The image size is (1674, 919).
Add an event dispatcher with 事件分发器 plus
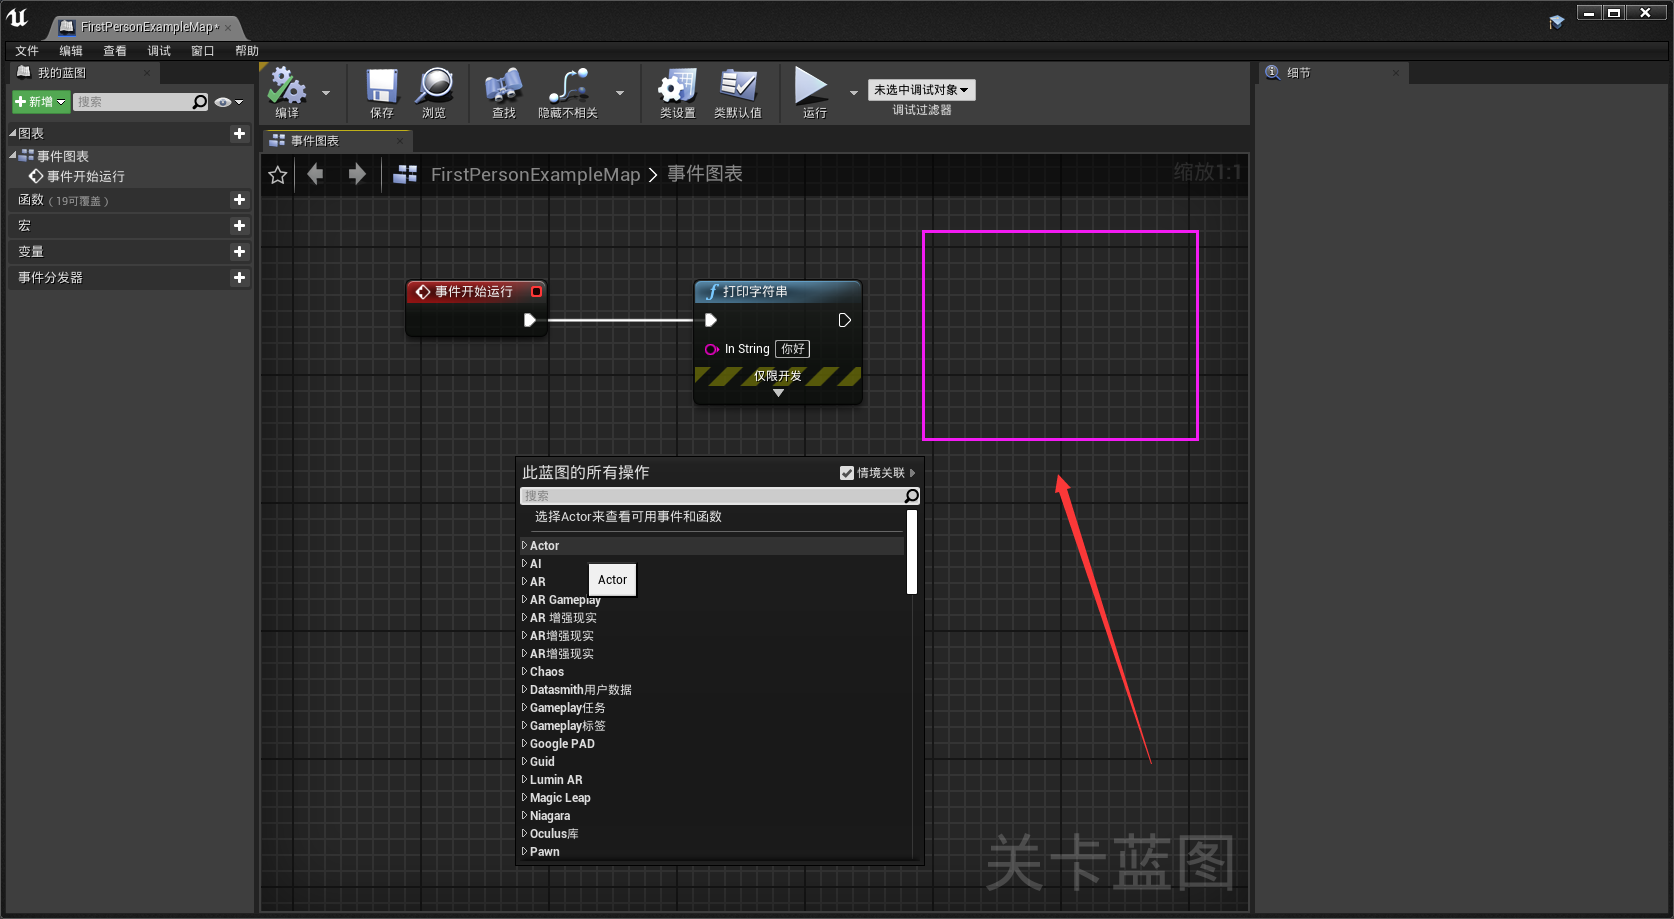coord(239,278)
